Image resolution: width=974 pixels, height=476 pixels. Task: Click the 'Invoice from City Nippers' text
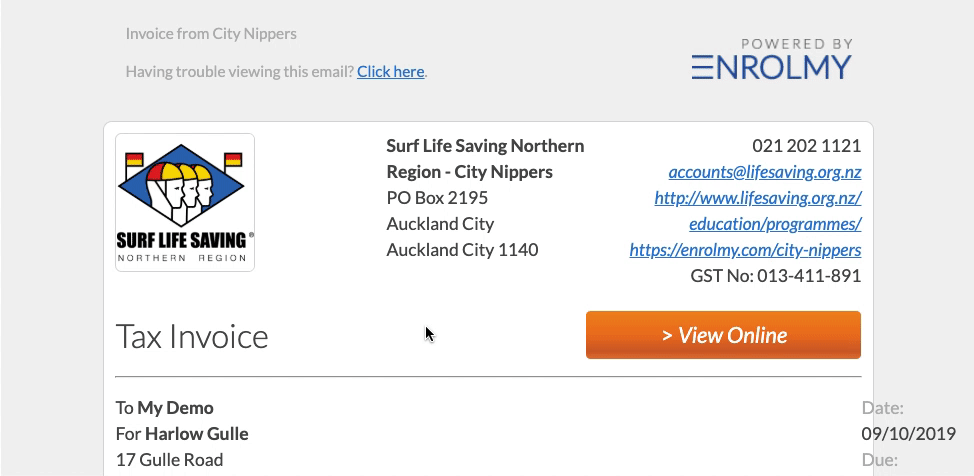[211, 34]
